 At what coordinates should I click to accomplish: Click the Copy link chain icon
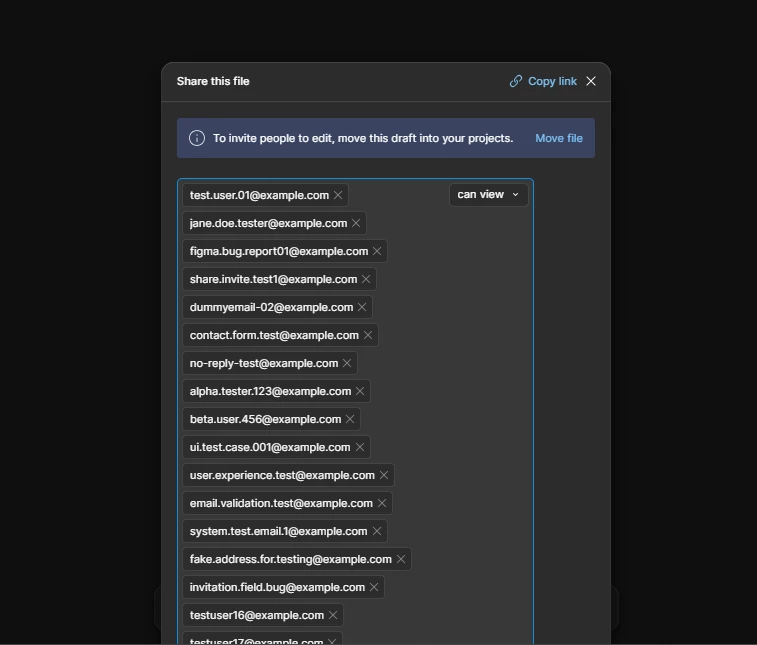coord(516,81)
